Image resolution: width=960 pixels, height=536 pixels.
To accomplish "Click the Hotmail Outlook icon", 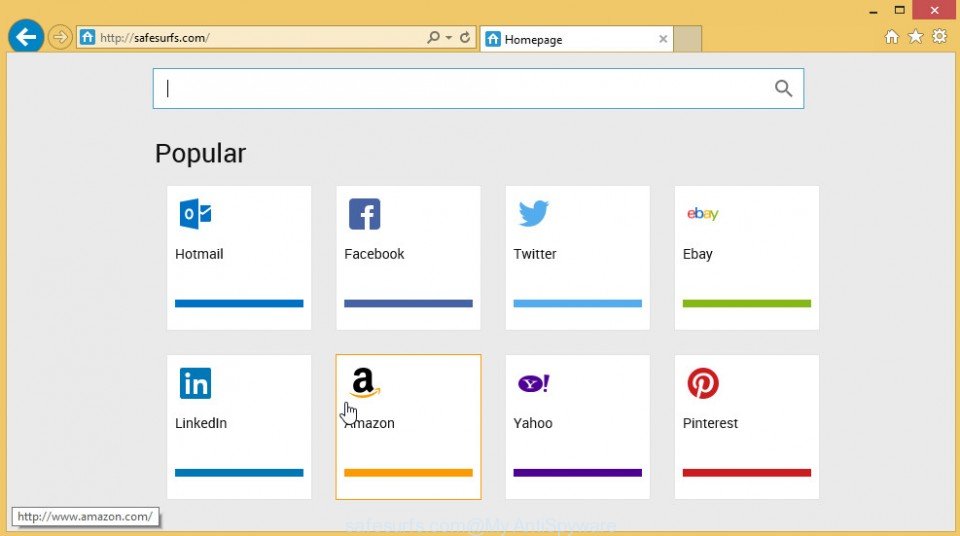I will [195, 214].
